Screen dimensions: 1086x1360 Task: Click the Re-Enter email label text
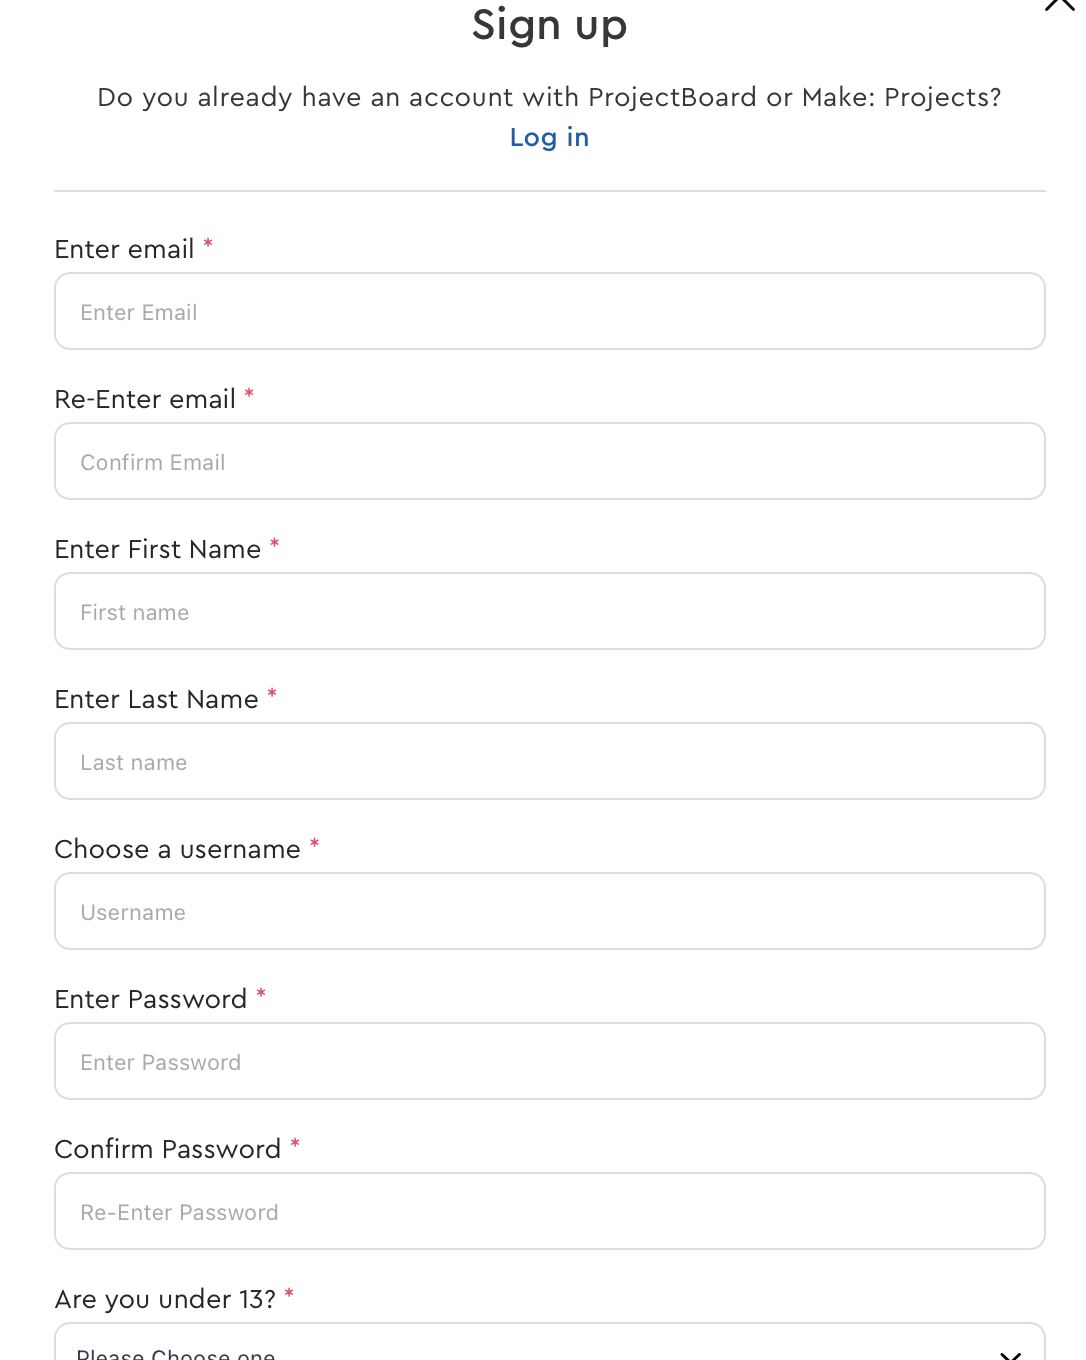145,399
